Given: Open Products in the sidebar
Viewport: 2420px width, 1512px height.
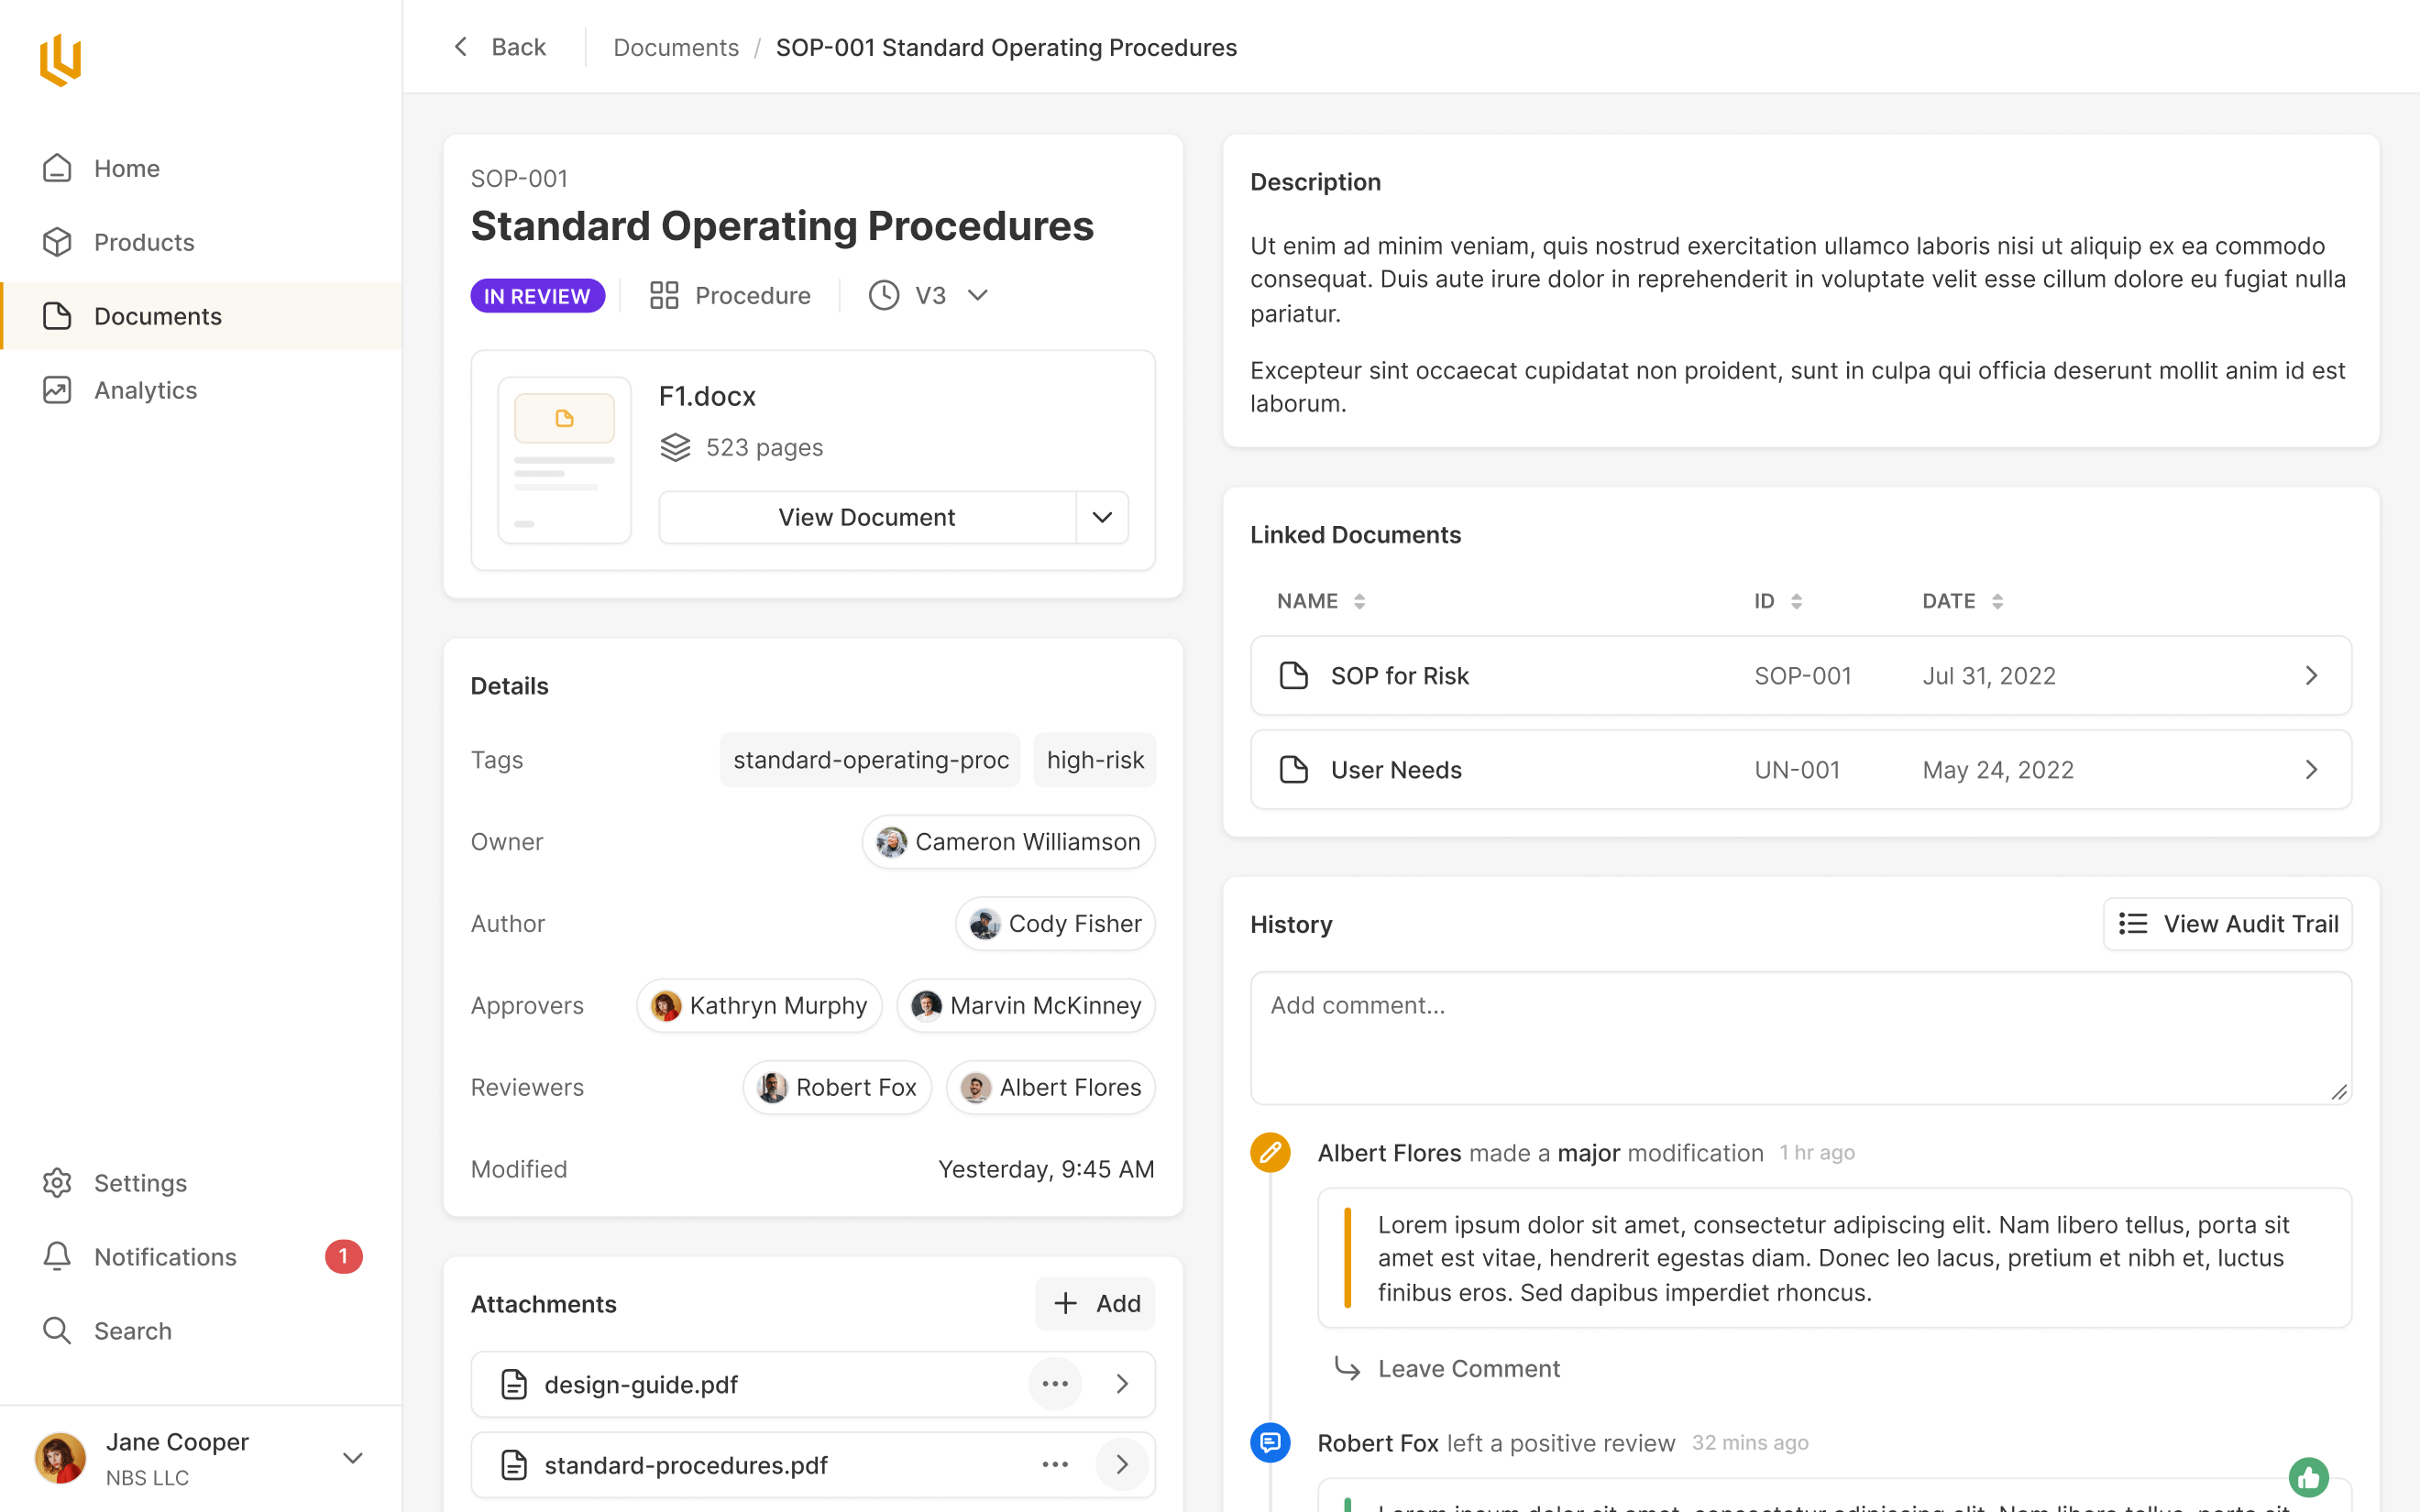Looking at the screenshot, I should [x=144, y=242].
